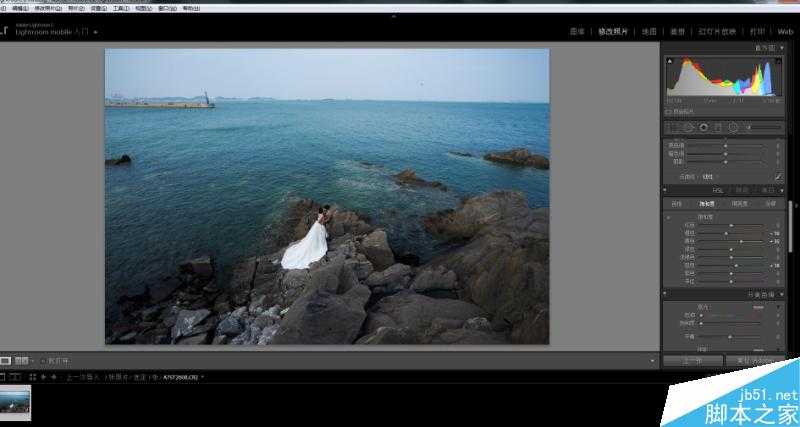The image size is (800, 427).
Task: Select the photo thumbnail in filmstrip
Action: (x=16, y=402)
